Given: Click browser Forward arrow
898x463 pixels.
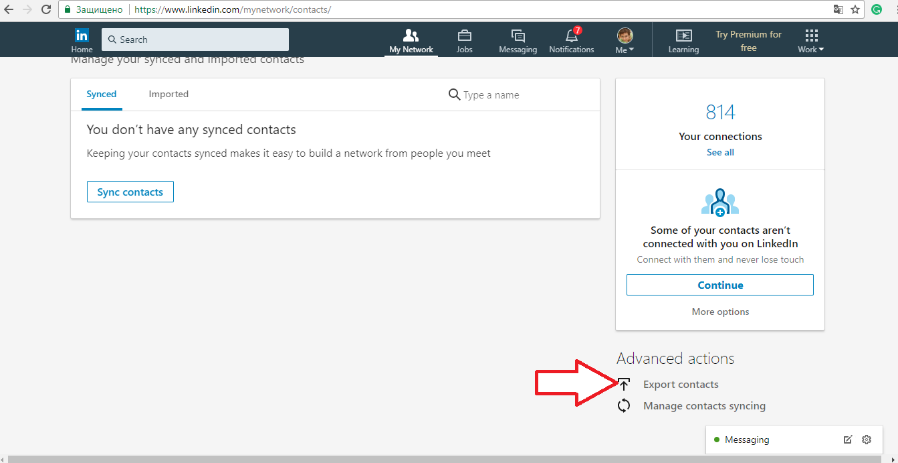Looking at the screenshot, I should click(27, 10).
